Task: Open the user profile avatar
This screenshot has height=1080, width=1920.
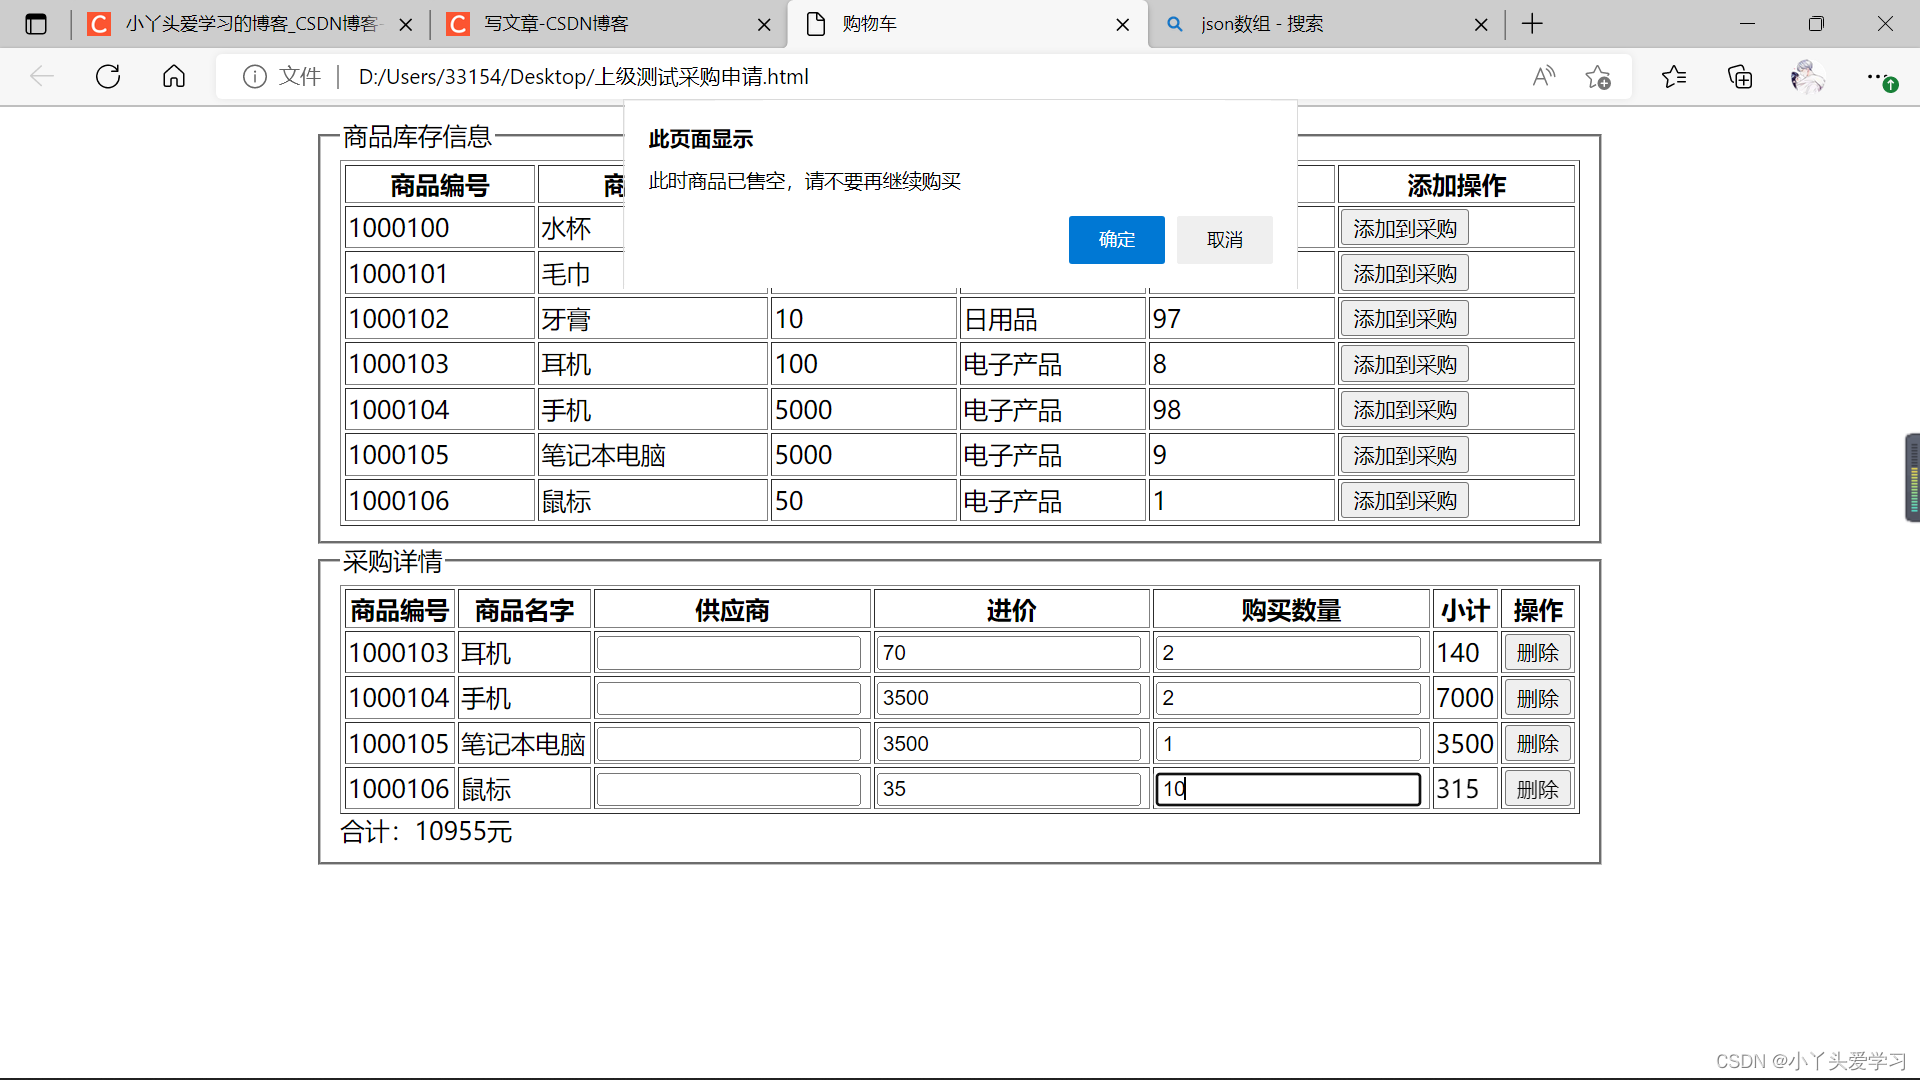Action: [x=1807, y=77]
